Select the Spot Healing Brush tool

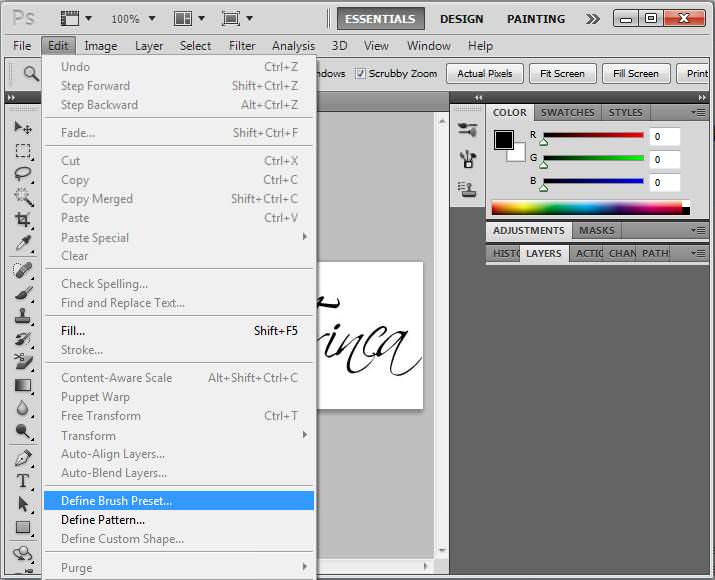pos(23,270)
